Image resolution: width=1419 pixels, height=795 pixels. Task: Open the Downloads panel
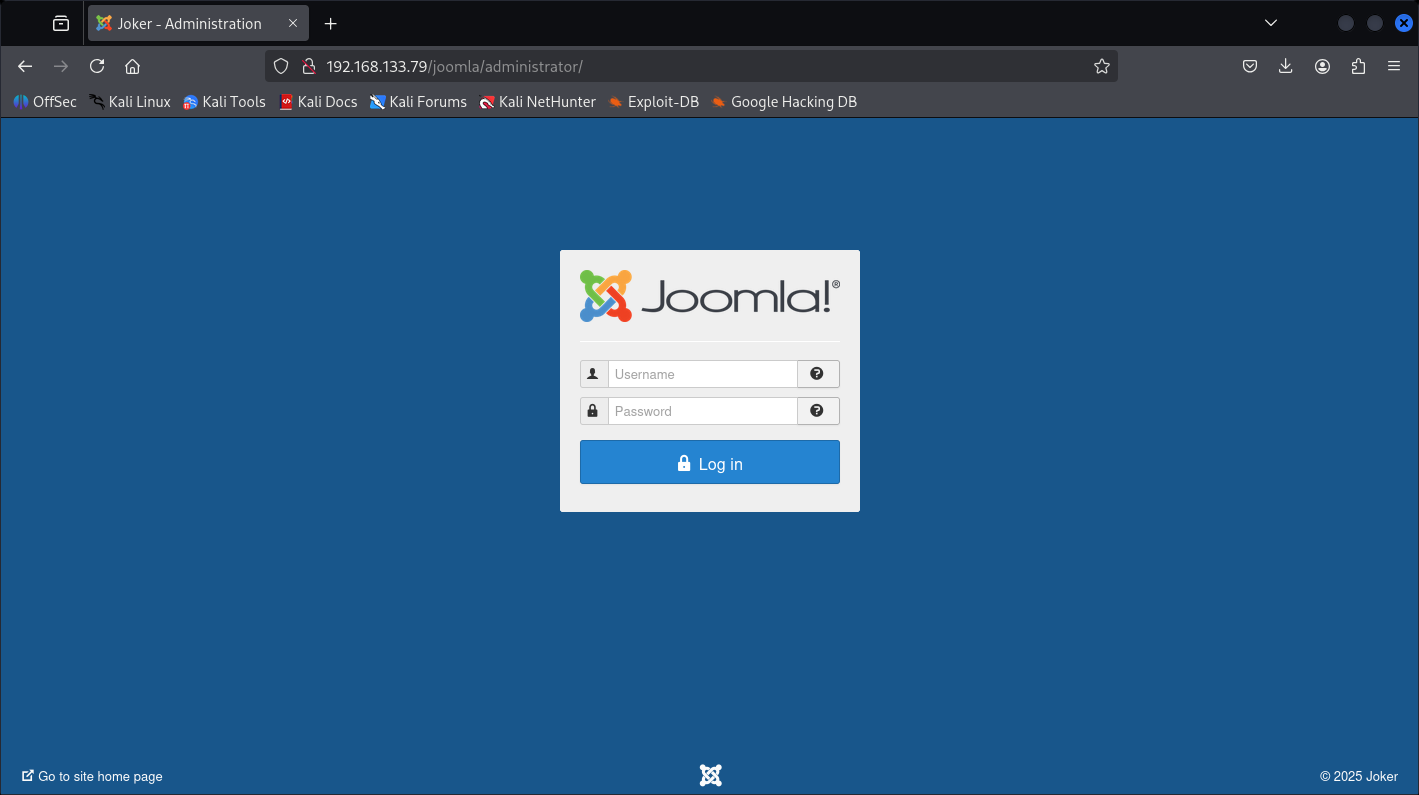point(1286,66)
